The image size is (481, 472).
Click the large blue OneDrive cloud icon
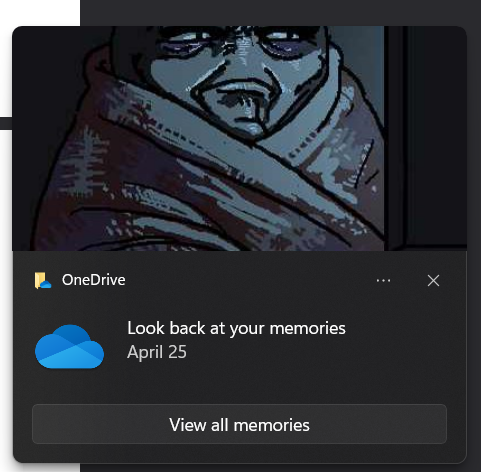click(69, 347)
